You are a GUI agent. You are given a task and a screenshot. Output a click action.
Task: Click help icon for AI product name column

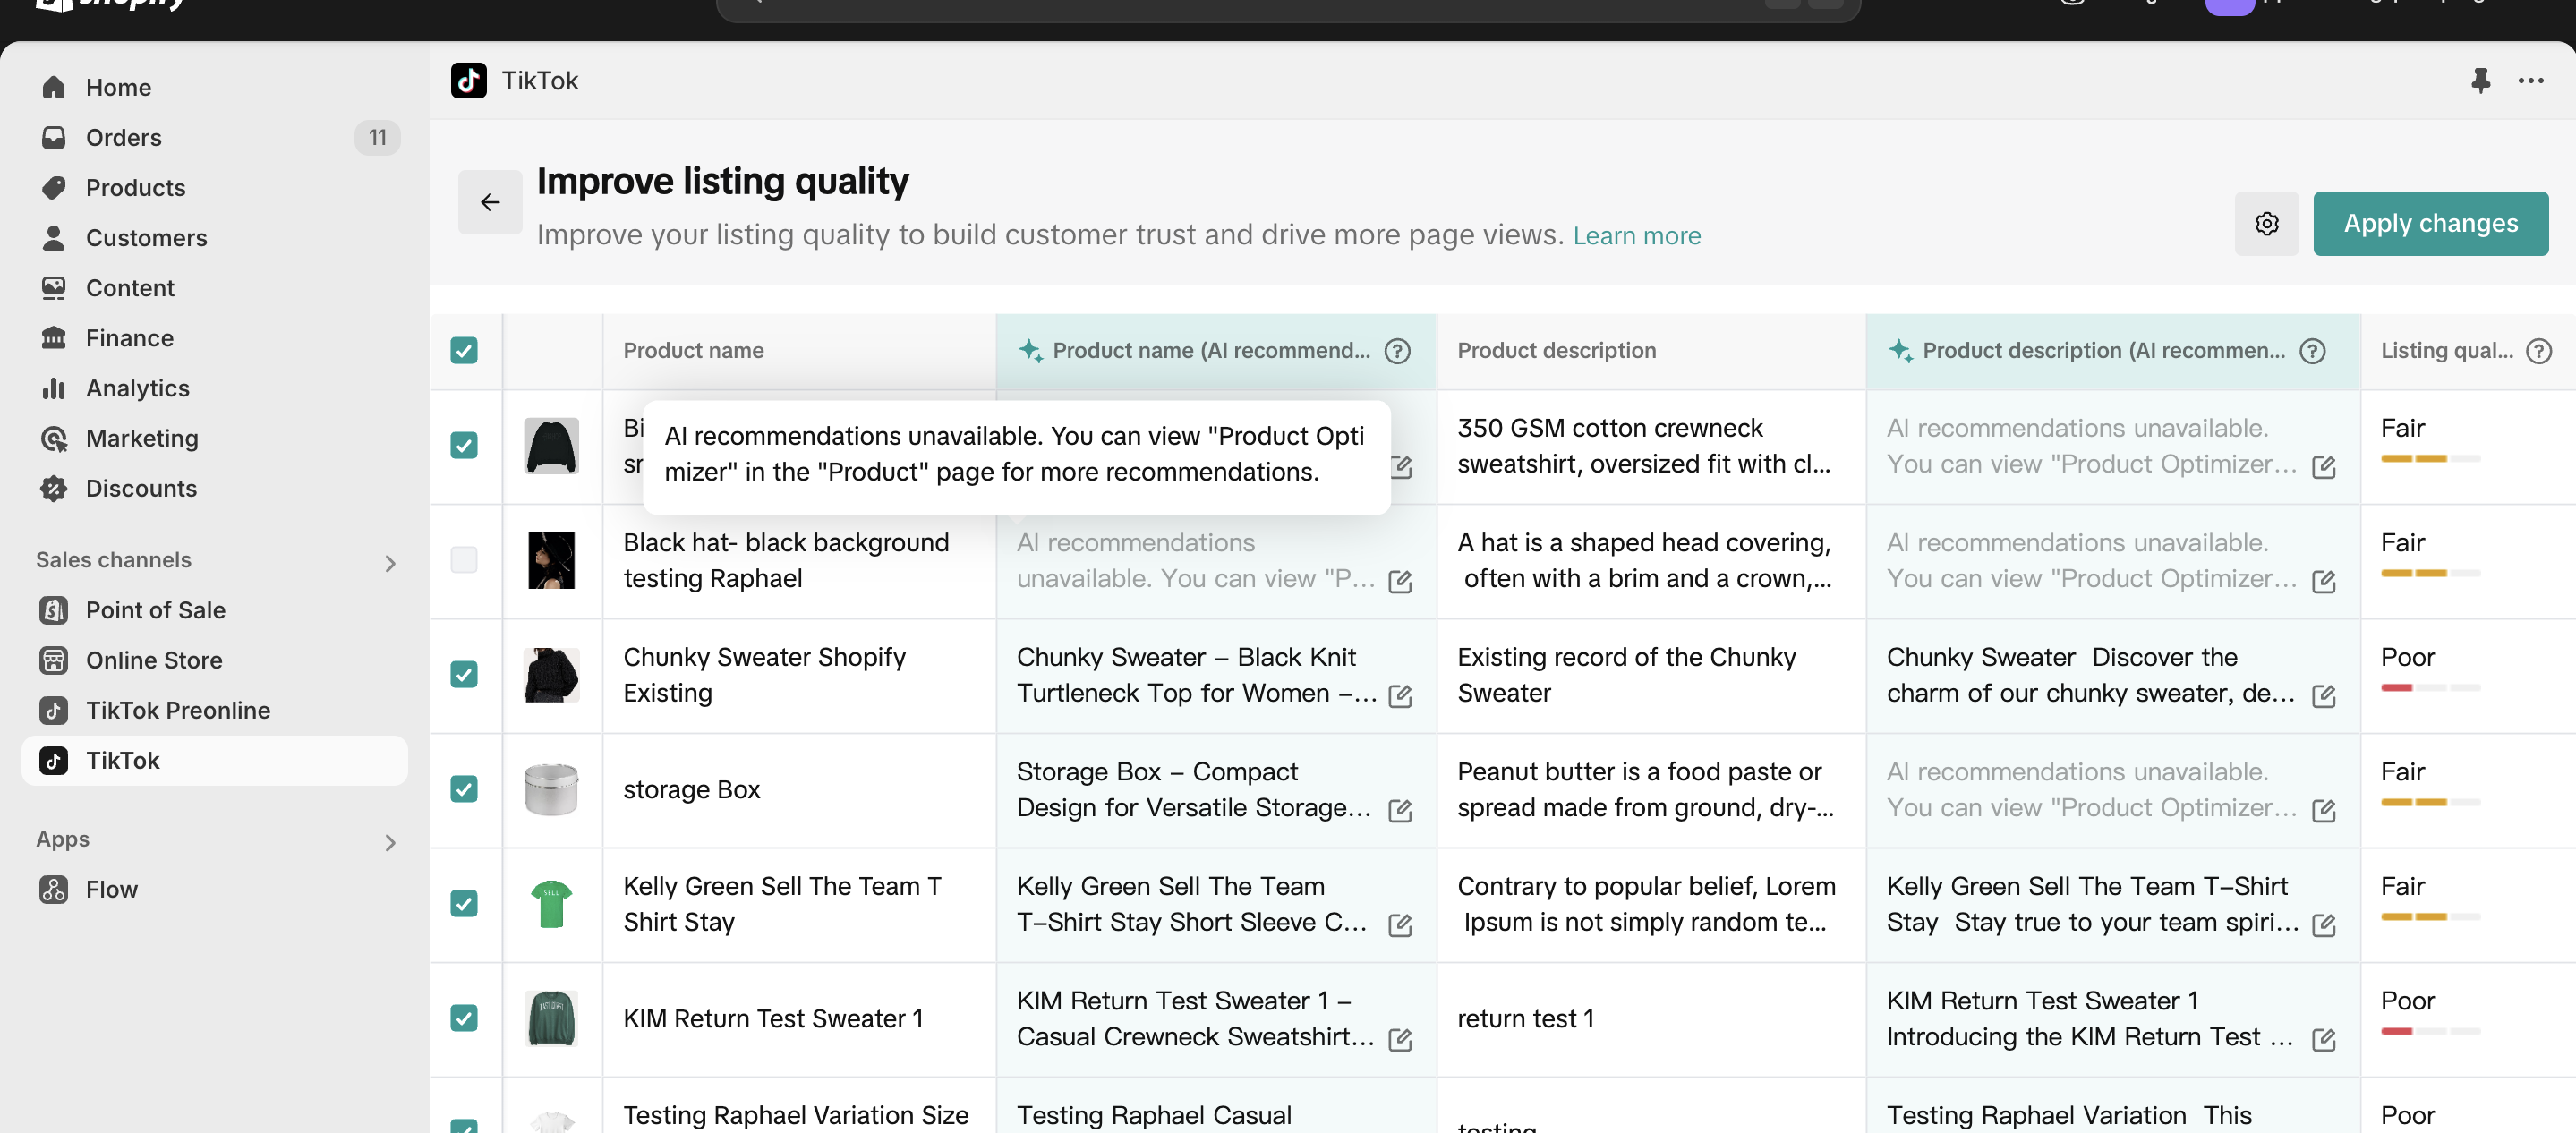1397,351
